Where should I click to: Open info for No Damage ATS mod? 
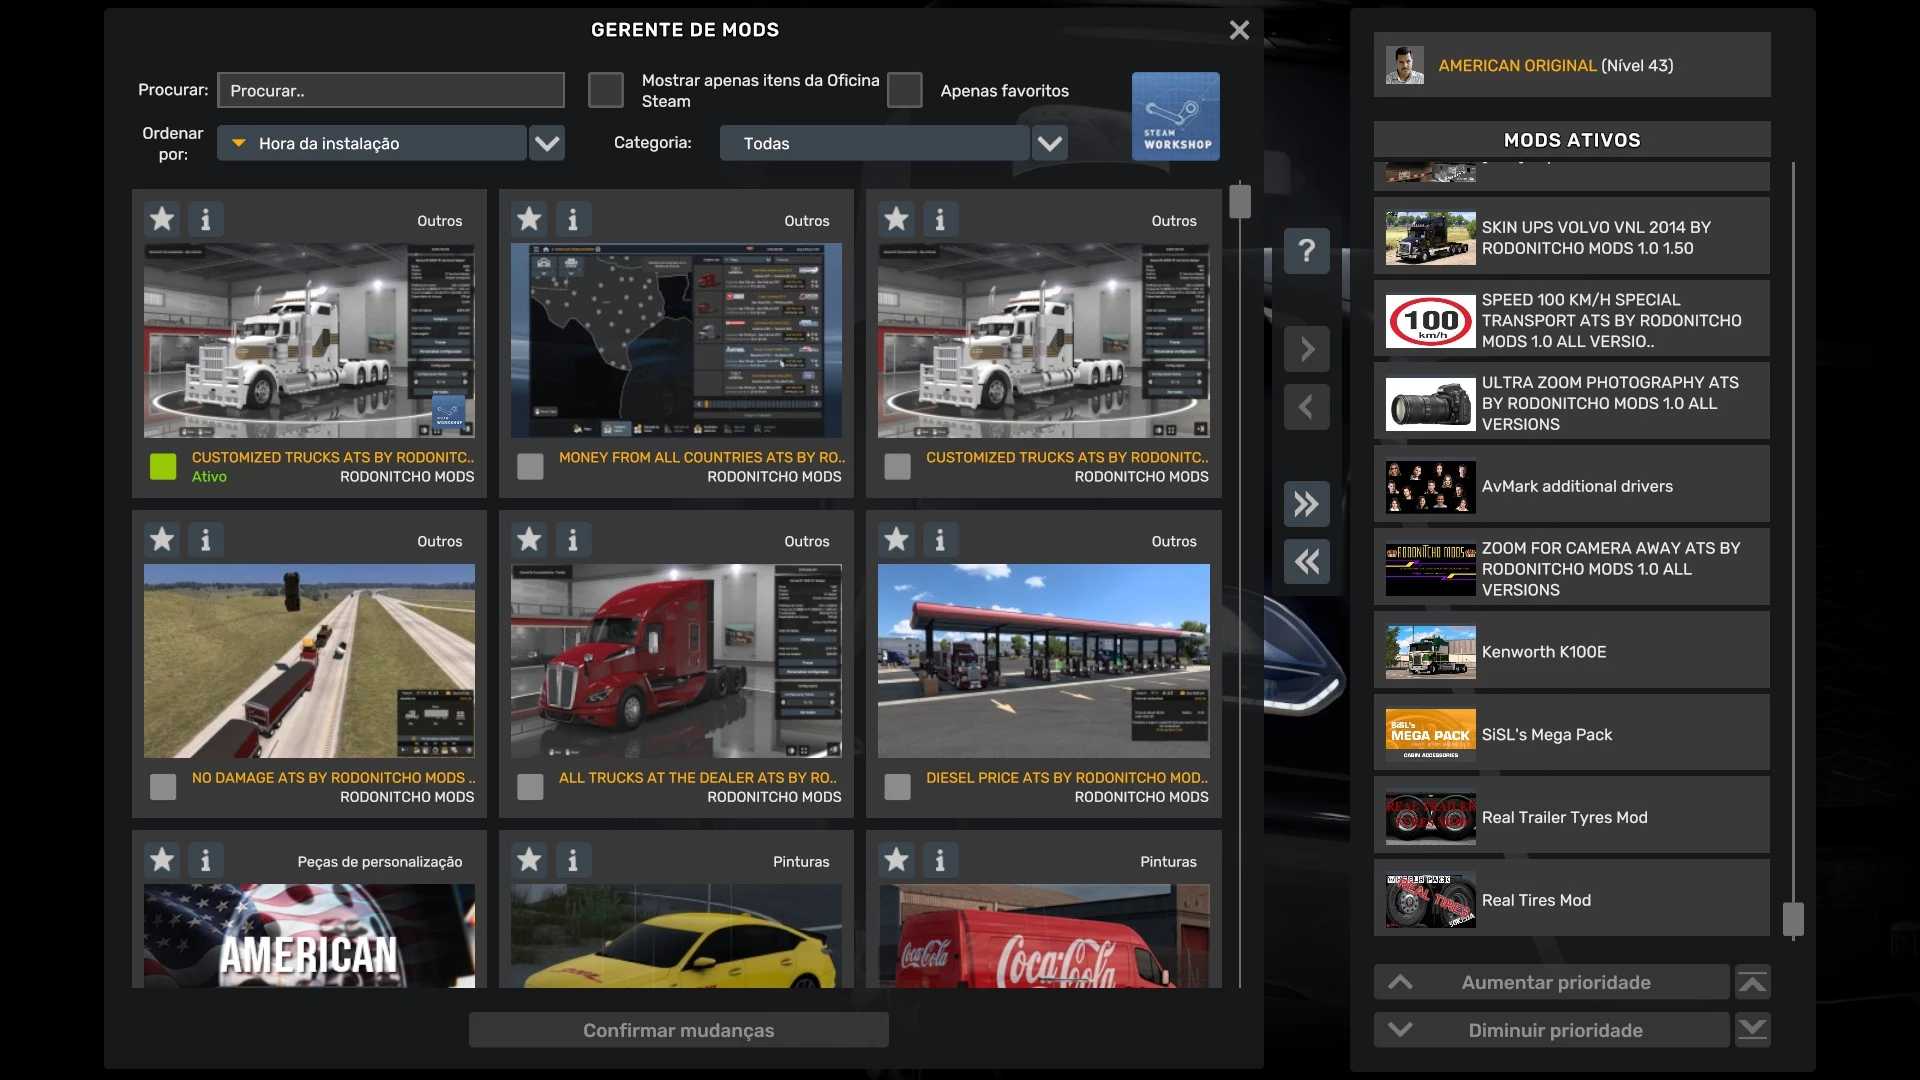coord(206,540)
